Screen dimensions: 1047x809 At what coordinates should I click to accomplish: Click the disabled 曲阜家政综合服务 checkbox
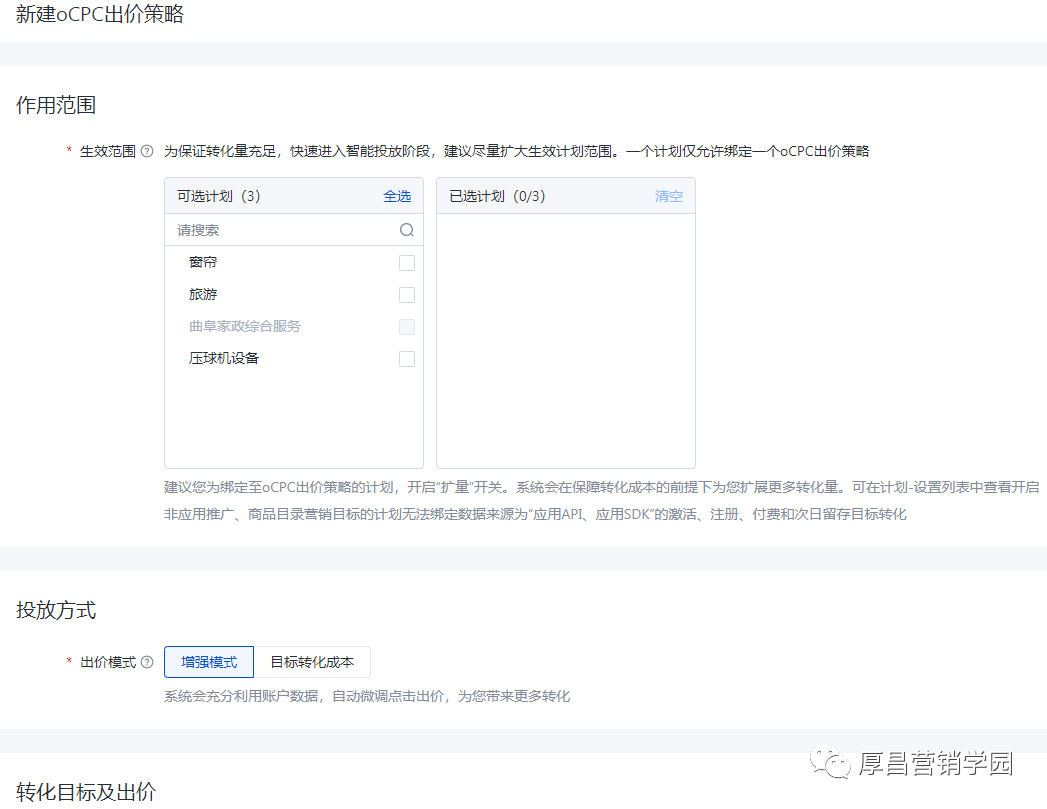pos(406,326)
